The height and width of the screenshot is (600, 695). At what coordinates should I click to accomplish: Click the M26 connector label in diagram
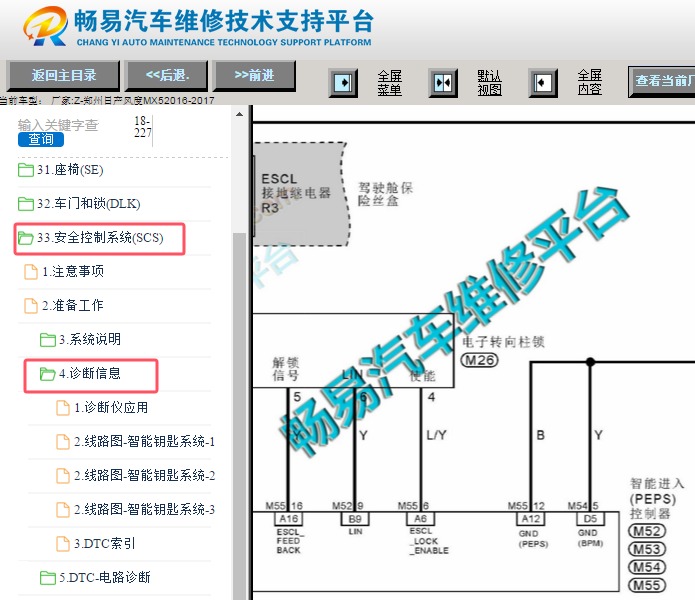pos(480,360)
